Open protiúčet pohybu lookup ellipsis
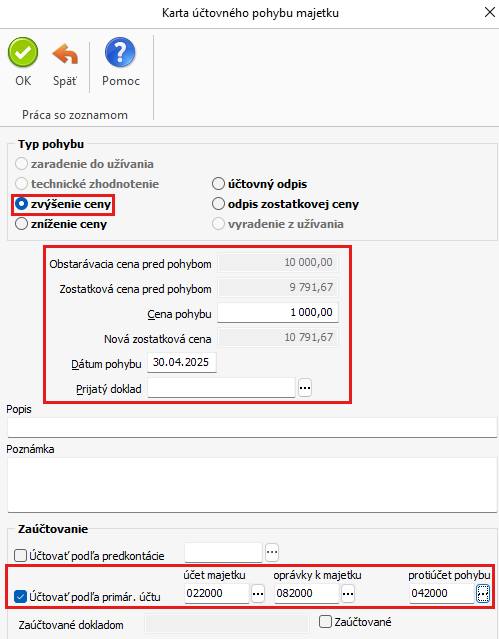 [483, 593]
